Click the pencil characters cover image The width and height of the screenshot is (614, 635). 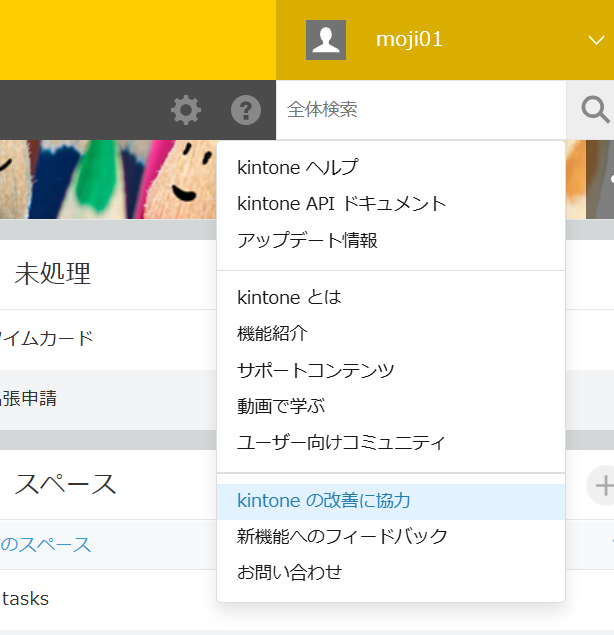click(x=108, y=179)
